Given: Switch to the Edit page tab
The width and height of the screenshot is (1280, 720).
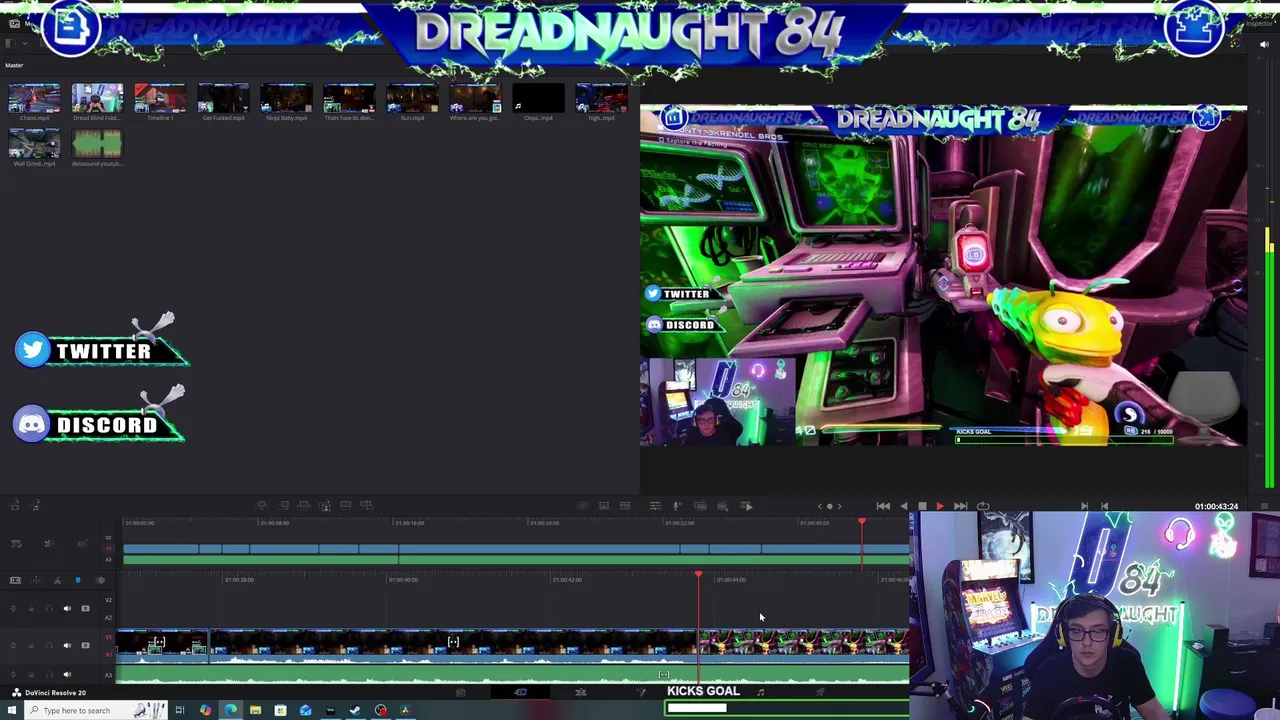Looking at the screenshot, I should pyautogui.click(x=581, y=692).
